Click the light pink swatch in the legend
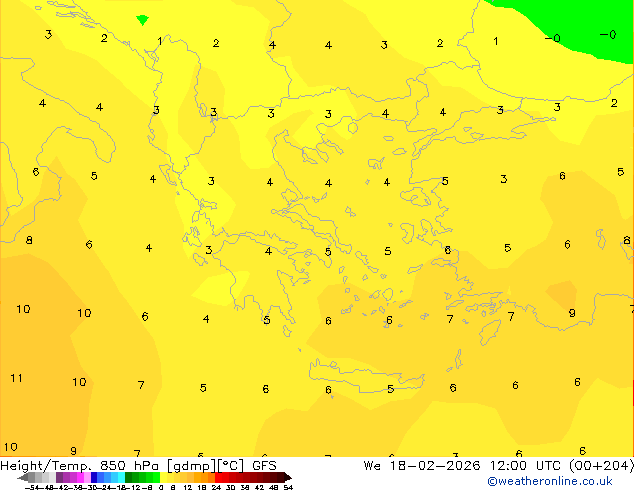The width and height of the screenshot is (634, 490). pyautogui.click(x=87, y=477)
